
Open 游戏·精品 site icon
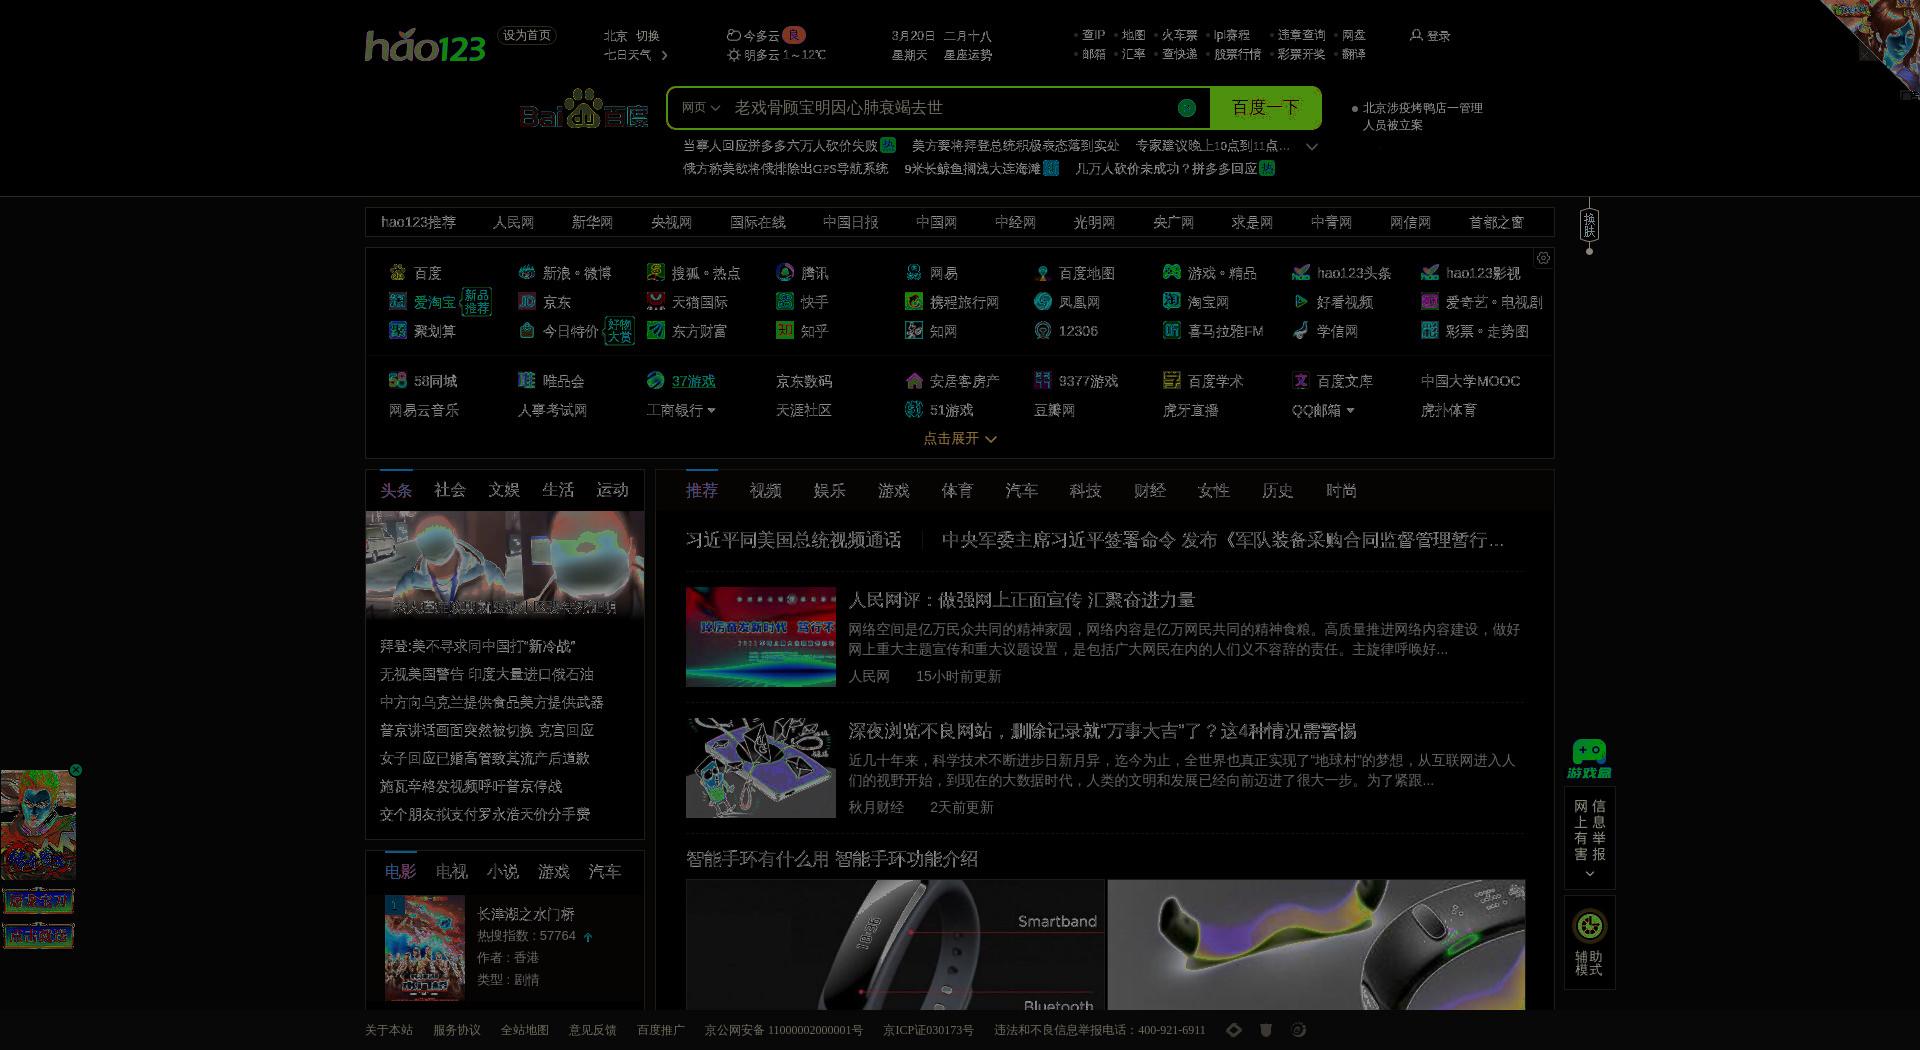(x=1172, y=272)
